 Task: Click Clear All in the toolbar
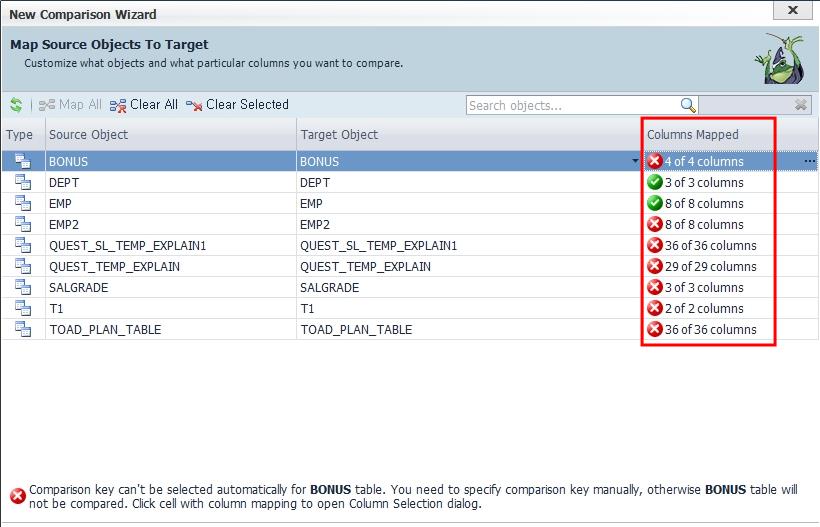[144, 105]
